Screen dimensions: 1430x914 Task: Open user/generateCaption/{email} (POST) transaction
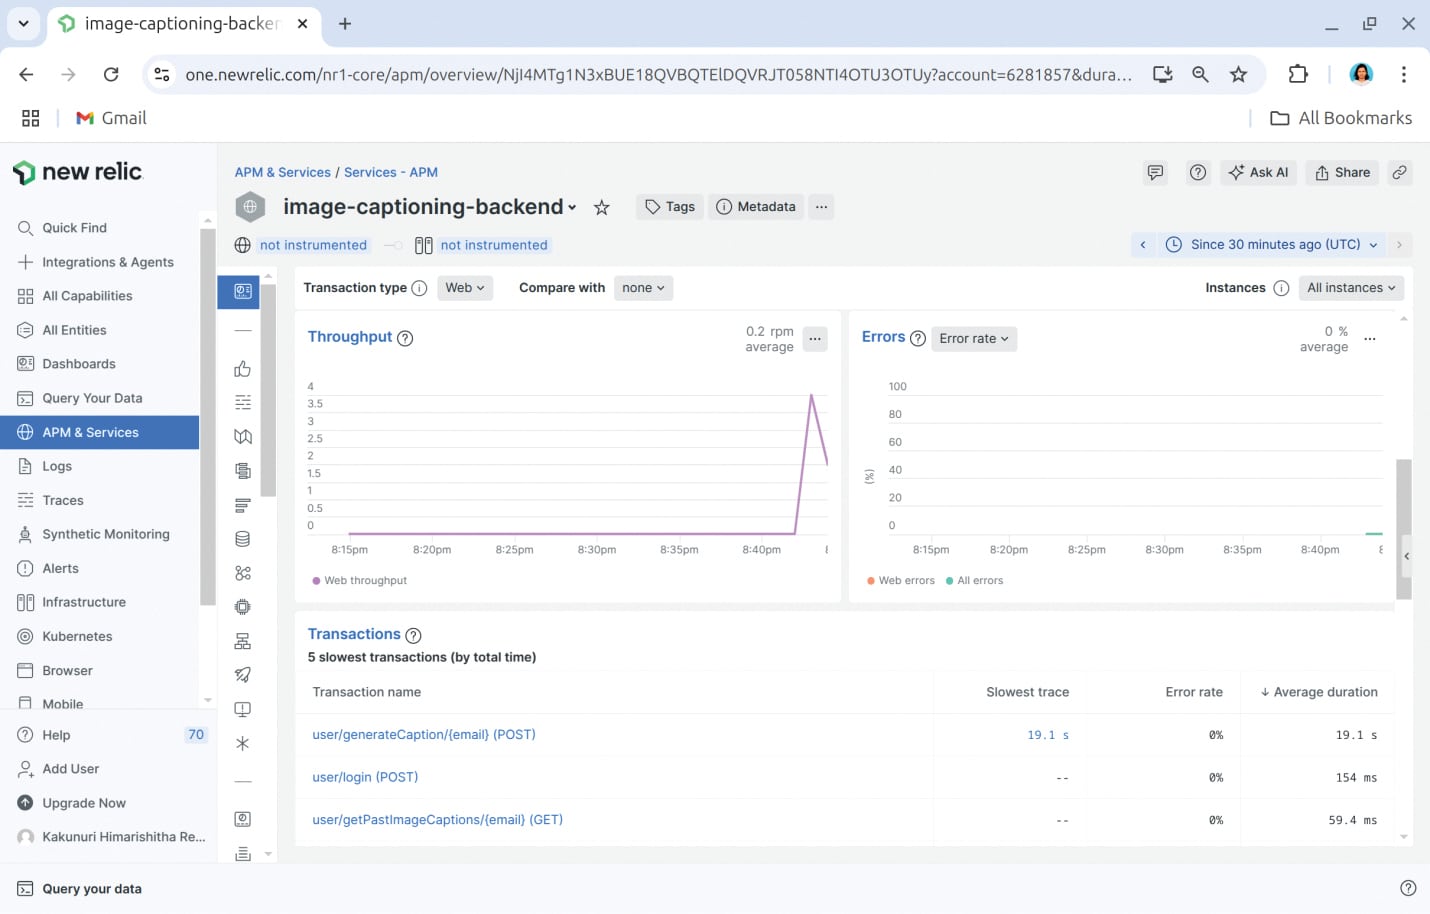[424, 735]
